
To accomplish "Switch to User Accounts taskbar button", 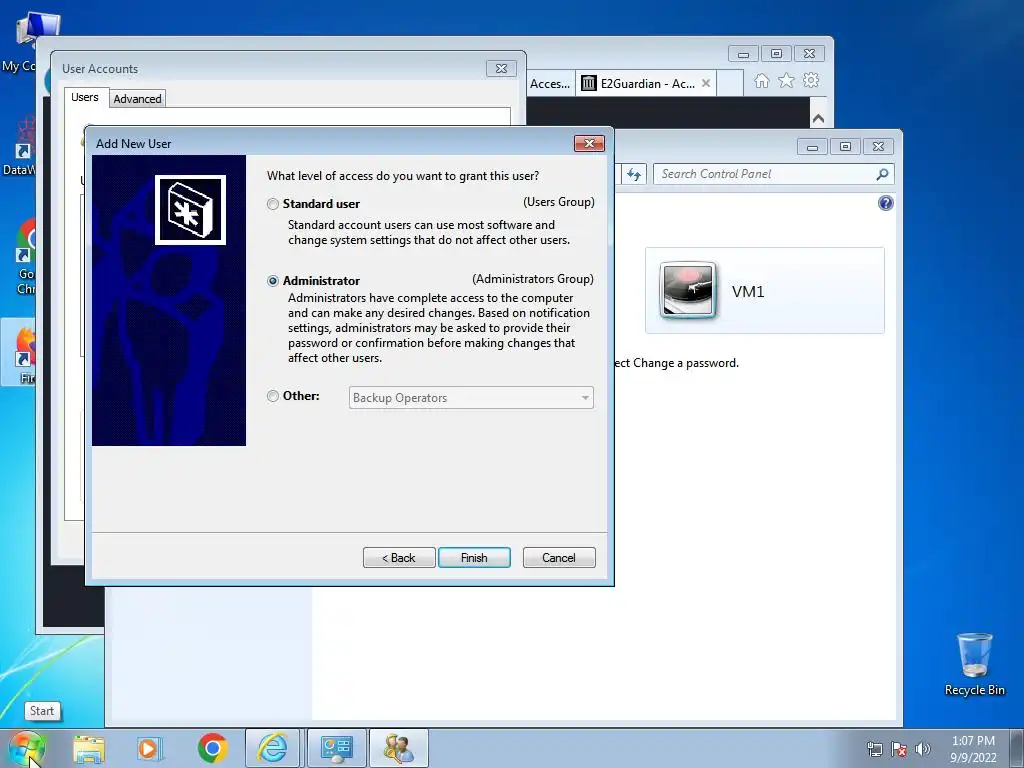I will pyautogui.click(x=398, y=748).
